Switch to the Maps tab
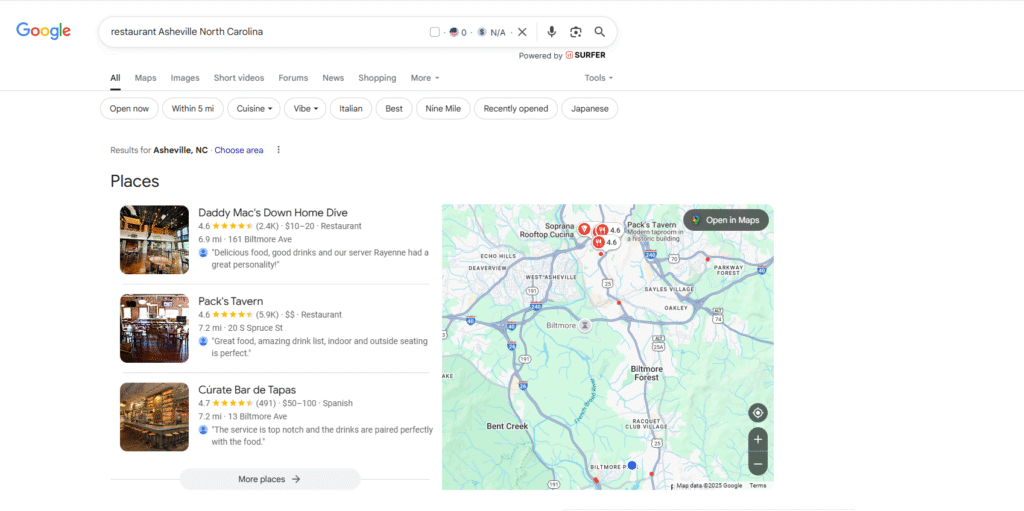This screenshot has height=511, width=1024. point(146,78)
